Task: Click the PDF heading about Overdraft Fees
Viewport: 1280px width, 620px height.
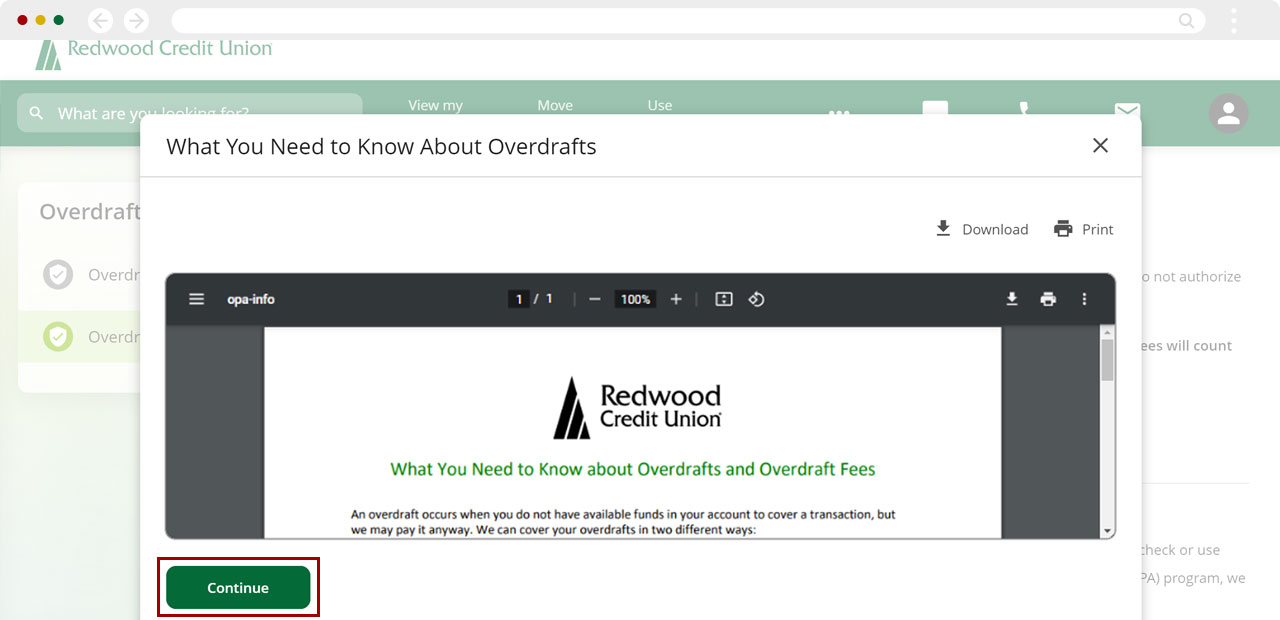Action: click(633, 468)
